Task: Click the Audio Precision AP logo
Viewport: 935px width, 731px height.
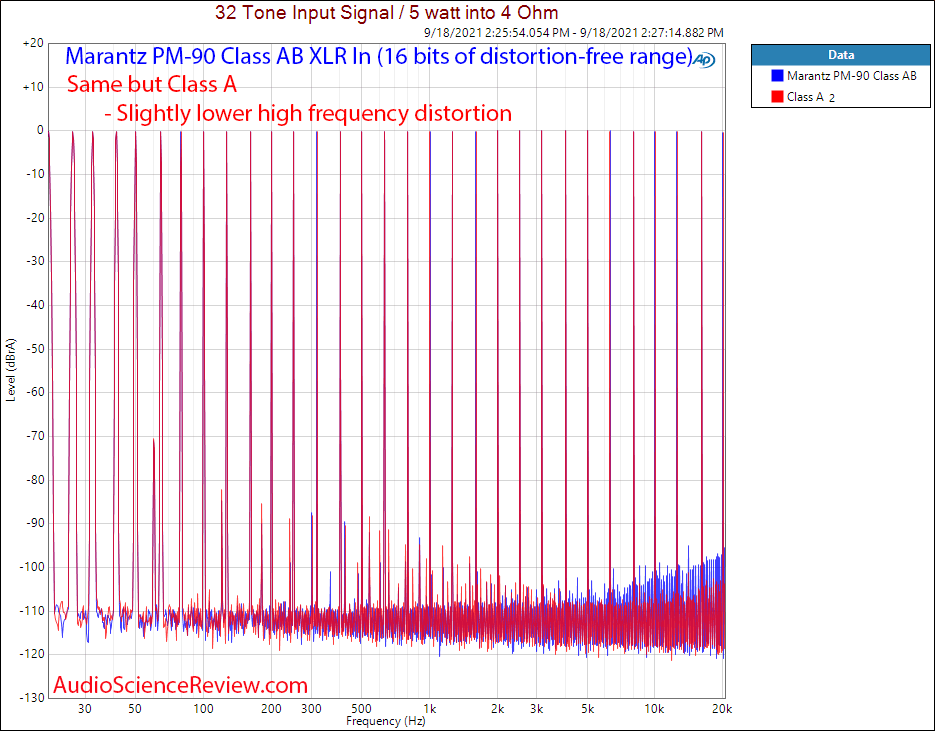Action: pyautogui.click(x=704, y=60)
